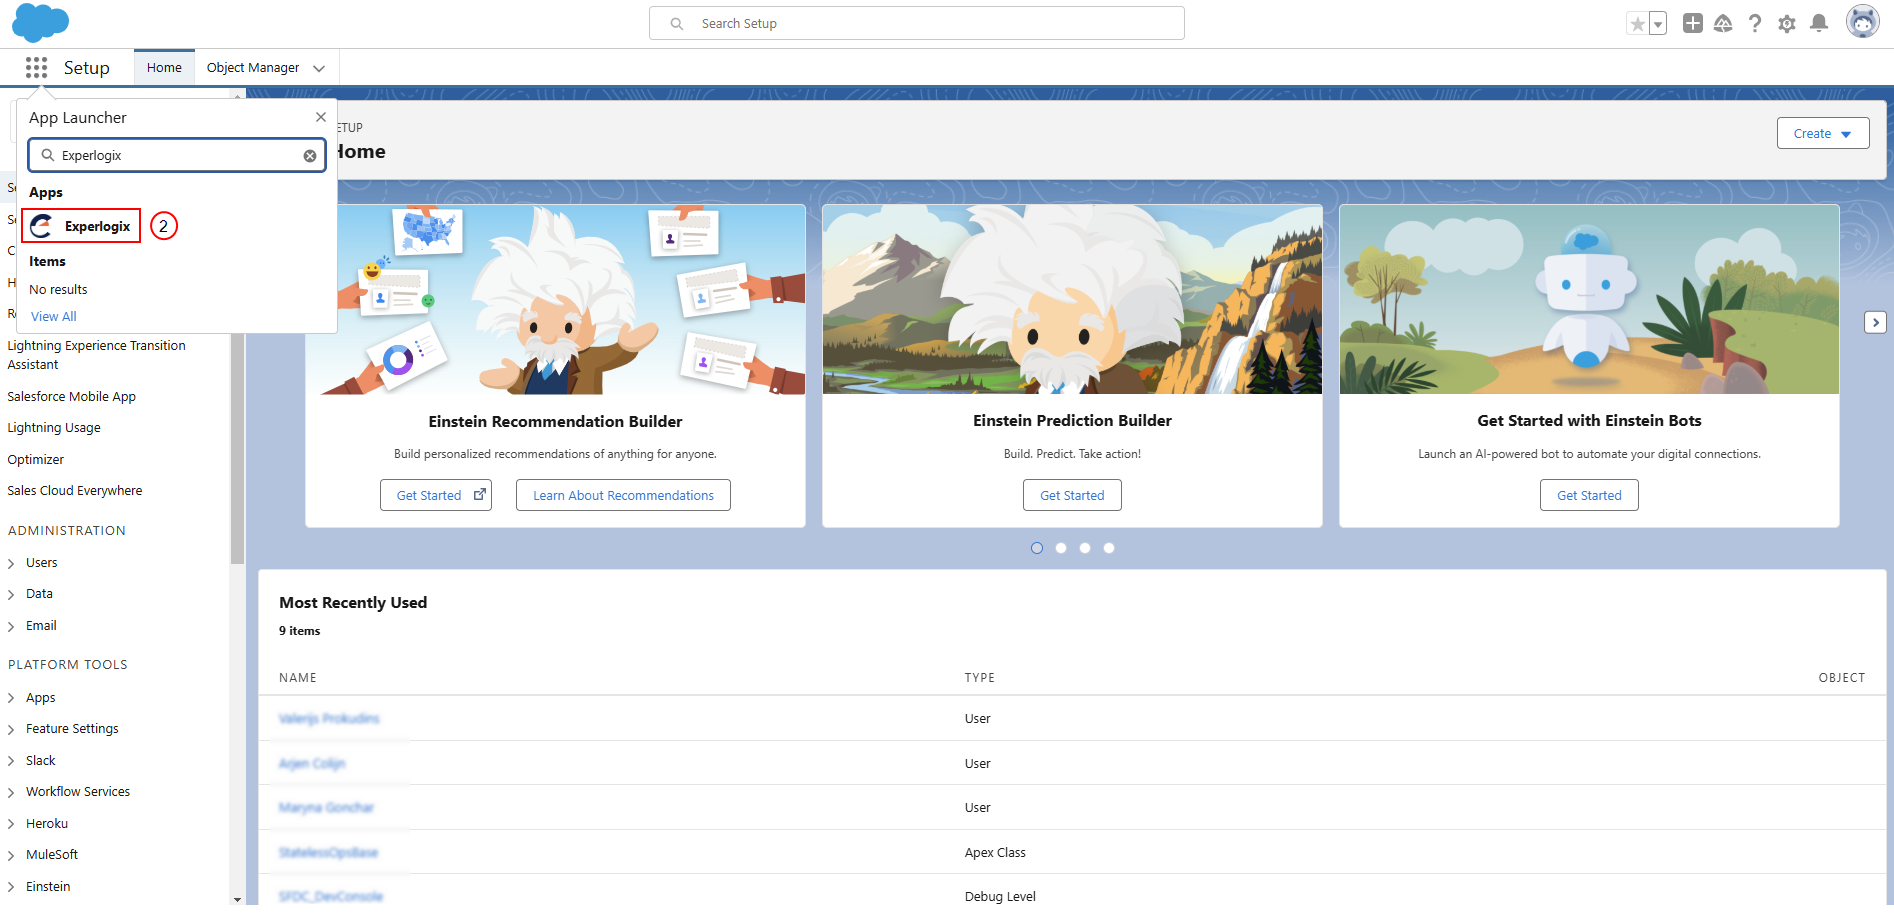The width and height of the screenshot is (1894, 918).
Task: Click View All in App Launcher
Action: coord(54,316)
